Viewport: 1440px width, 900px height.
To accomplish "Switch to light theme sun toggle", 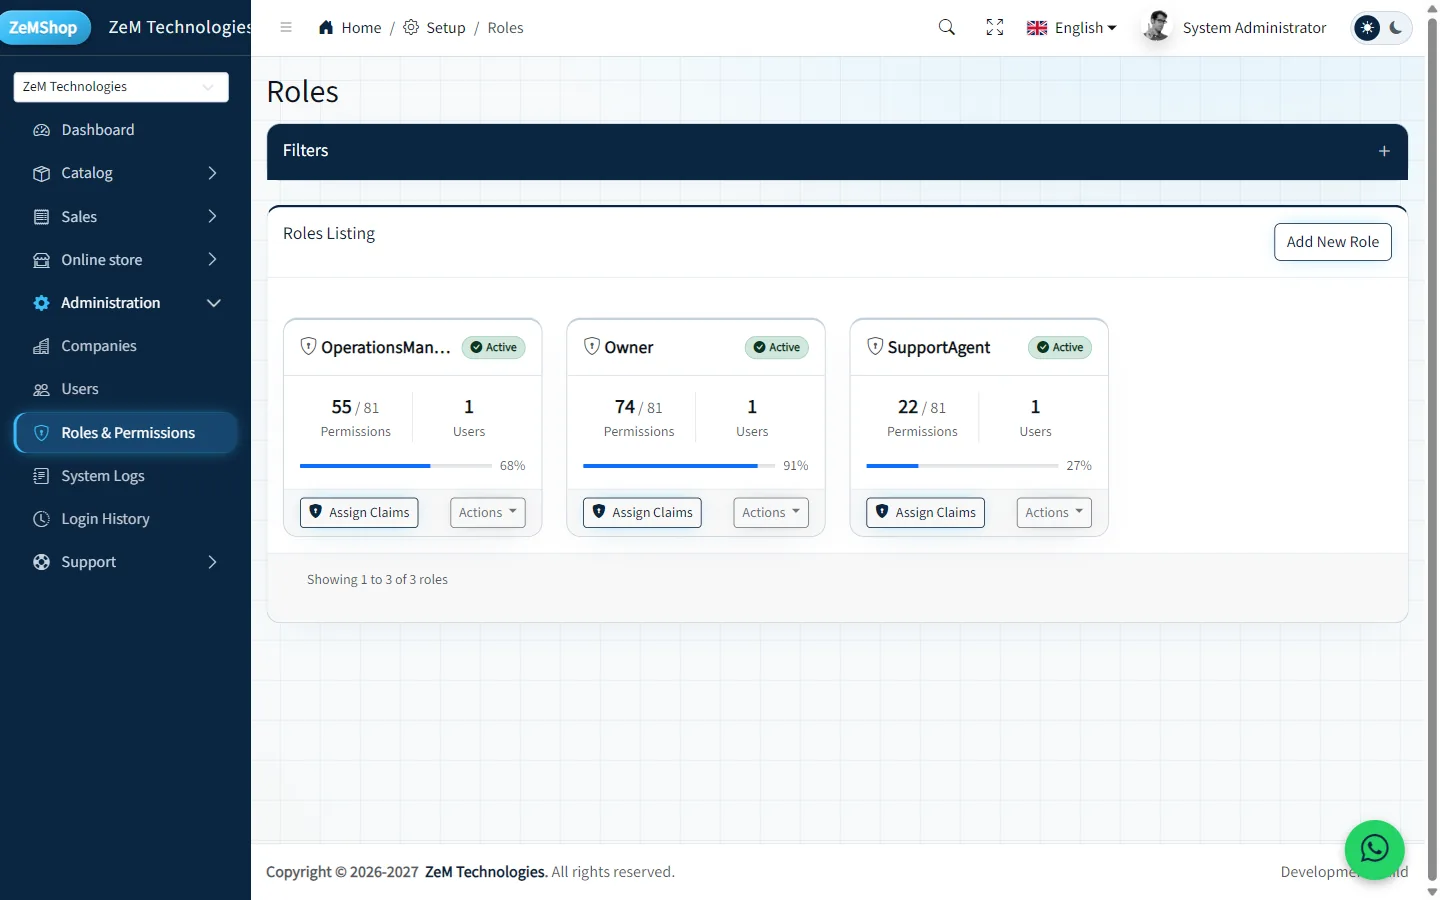I will (1367, 27).
